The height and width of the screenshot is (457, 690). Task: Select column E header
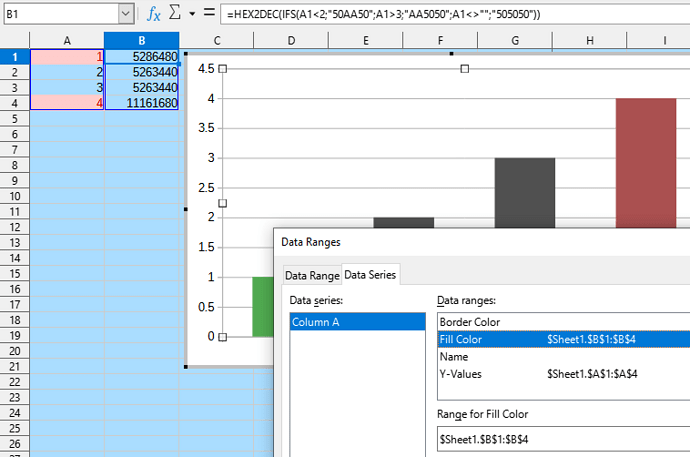click(x=366, y=40)
